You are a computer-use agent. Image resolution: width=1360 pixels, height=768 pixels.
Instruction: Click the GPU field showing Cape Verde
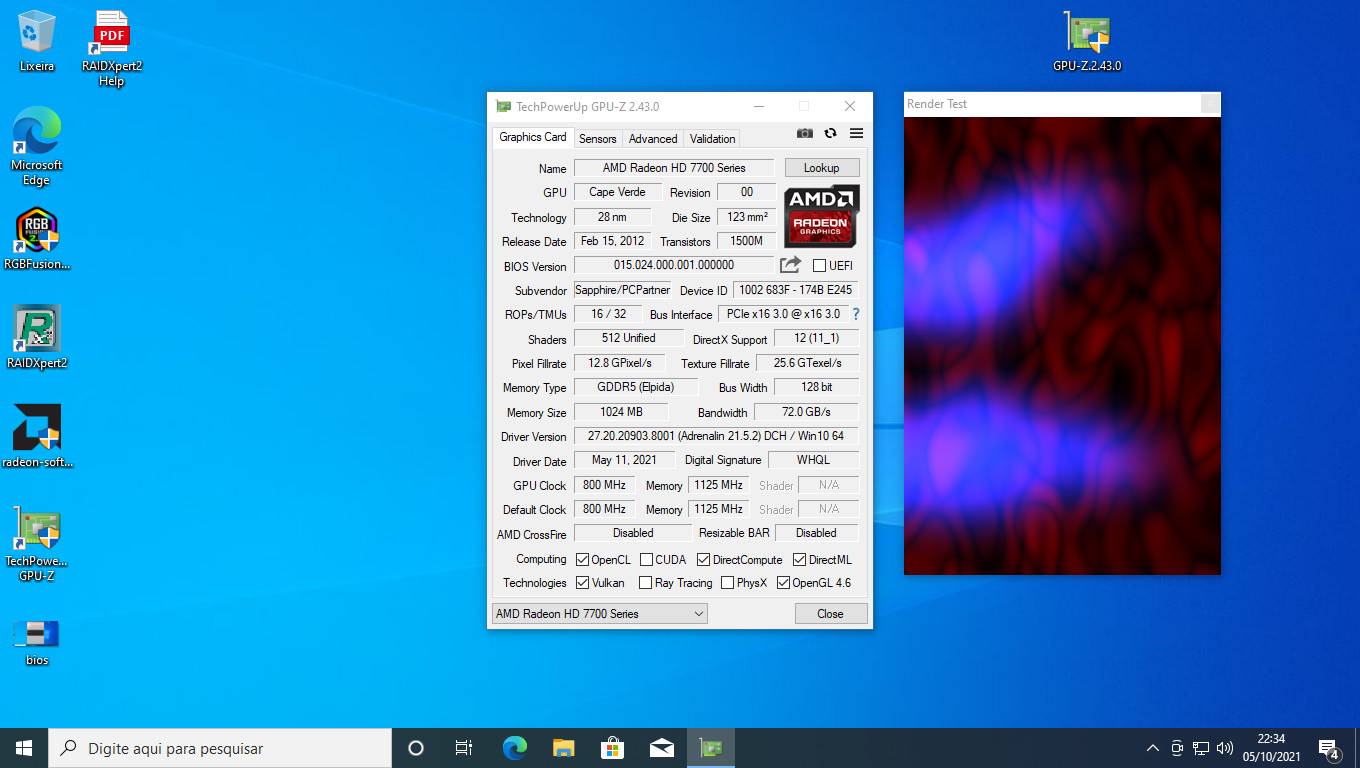617,192
